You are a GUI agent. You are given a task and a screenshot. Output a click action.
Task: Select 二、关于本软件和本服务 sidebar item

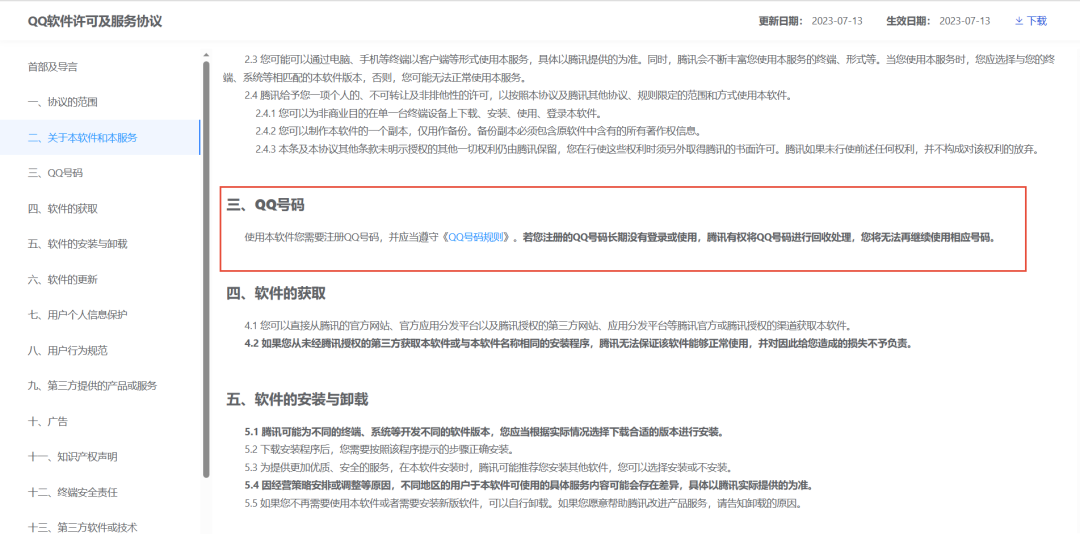pyautogui.click(x=82, y=138)
